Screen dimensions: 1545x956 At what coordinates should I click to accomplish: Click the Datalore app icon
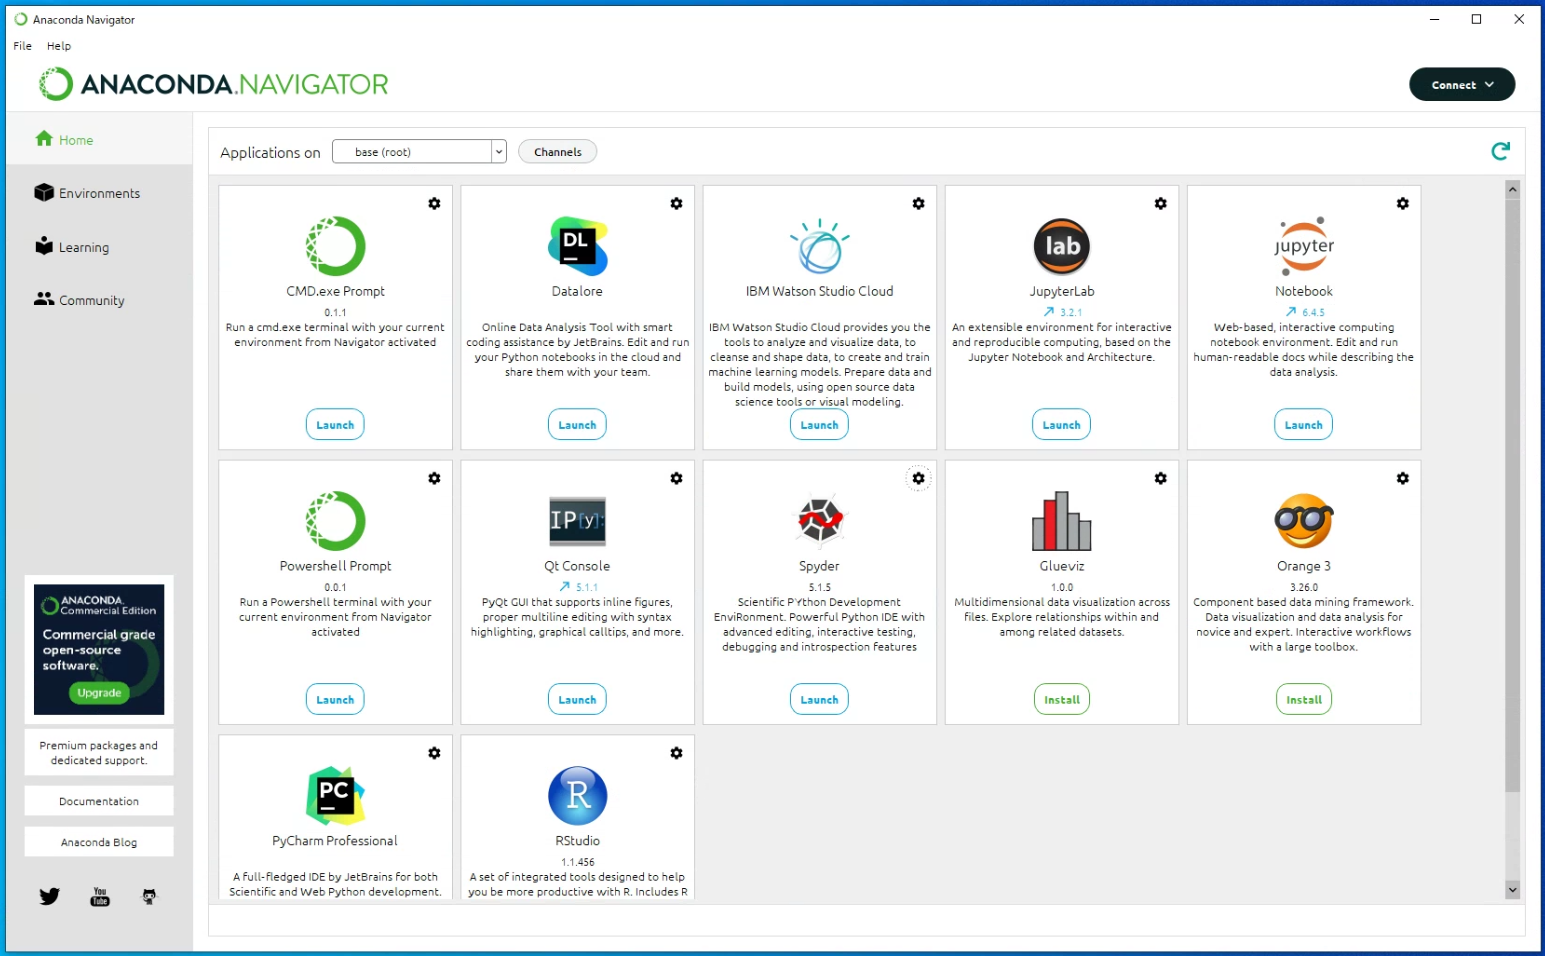pyautogui.click(x=577, y=246)
